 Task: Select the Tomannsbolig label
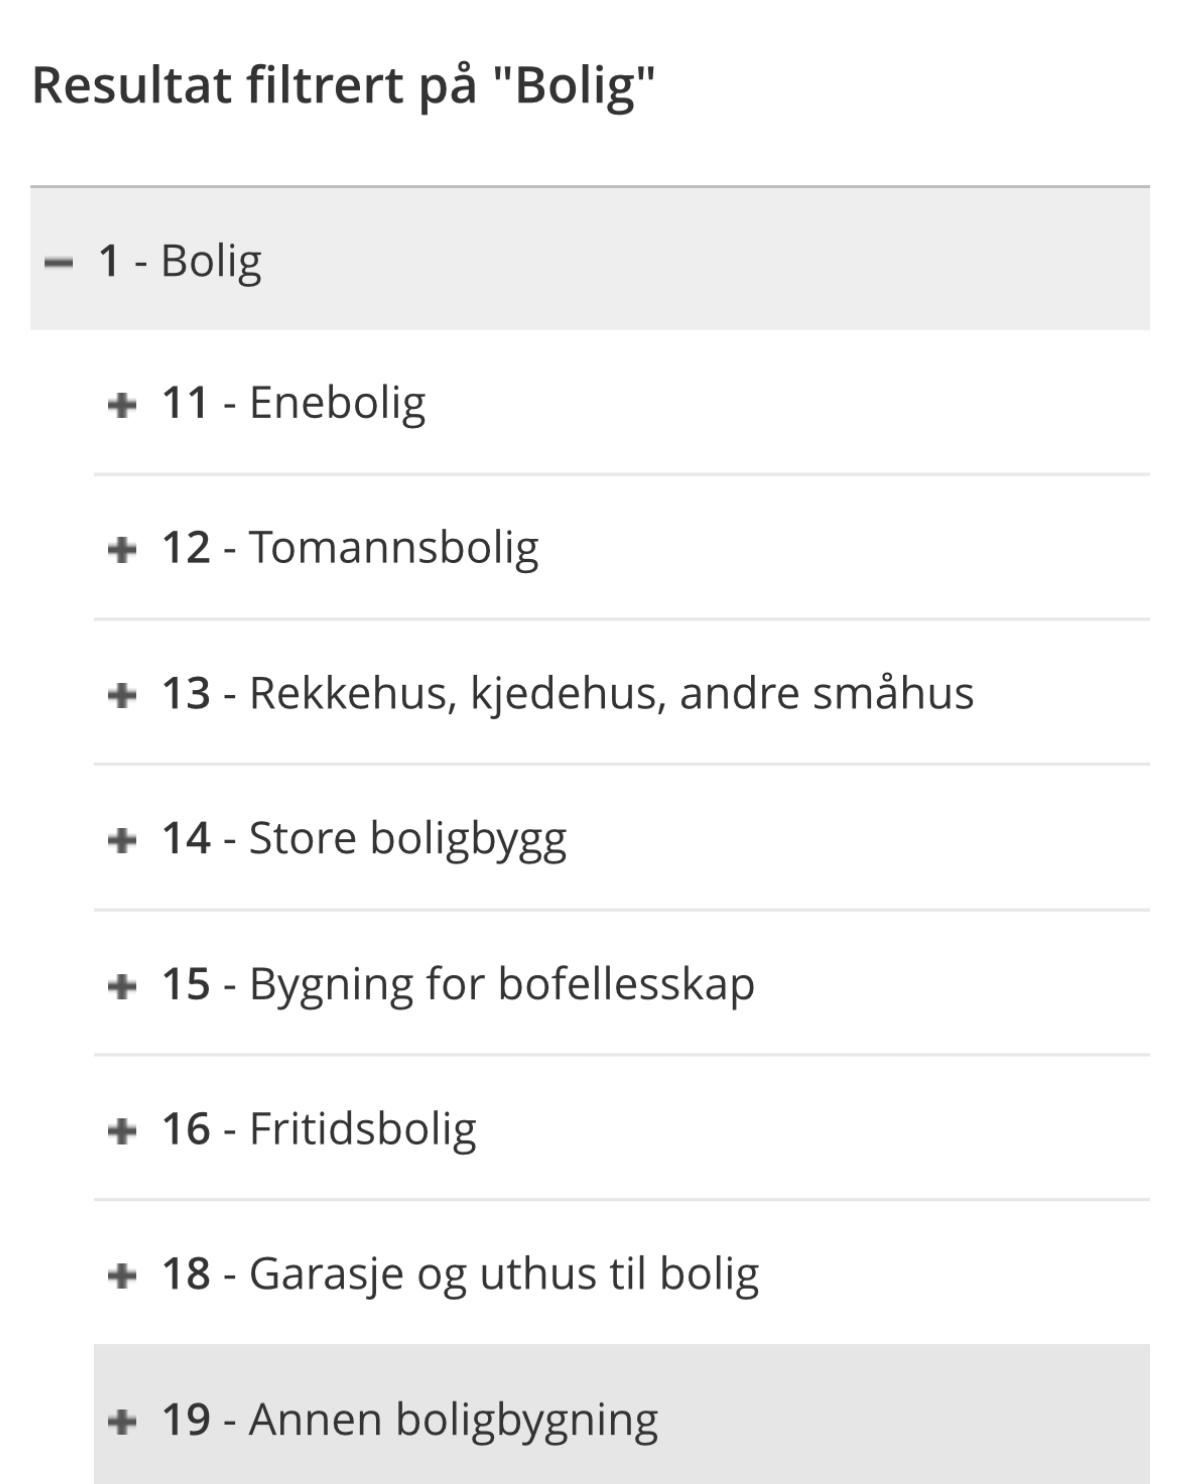[x=393, y=548]
